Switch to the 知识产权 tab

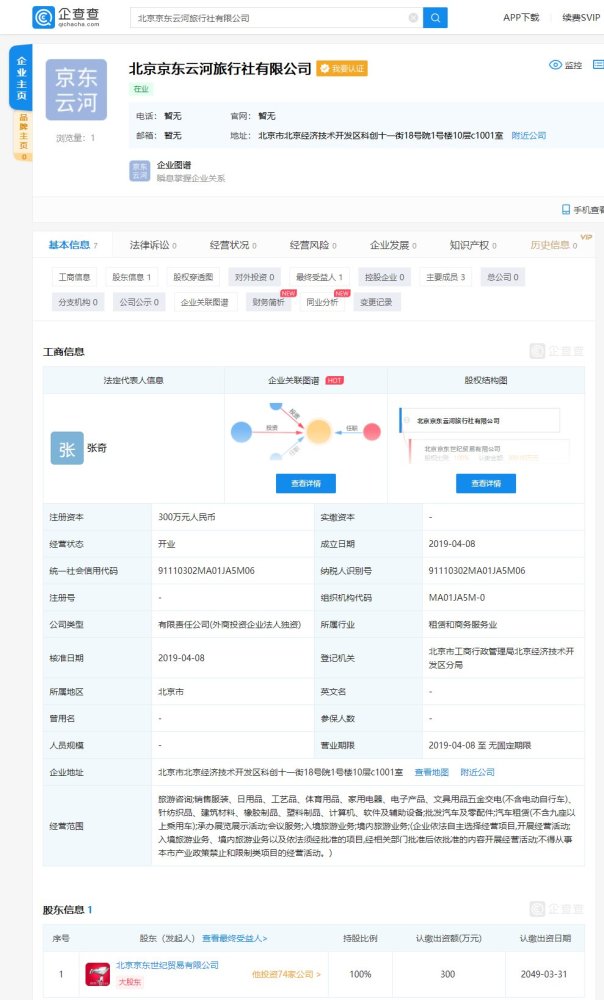pyautogui.click(x=473, y=245)
